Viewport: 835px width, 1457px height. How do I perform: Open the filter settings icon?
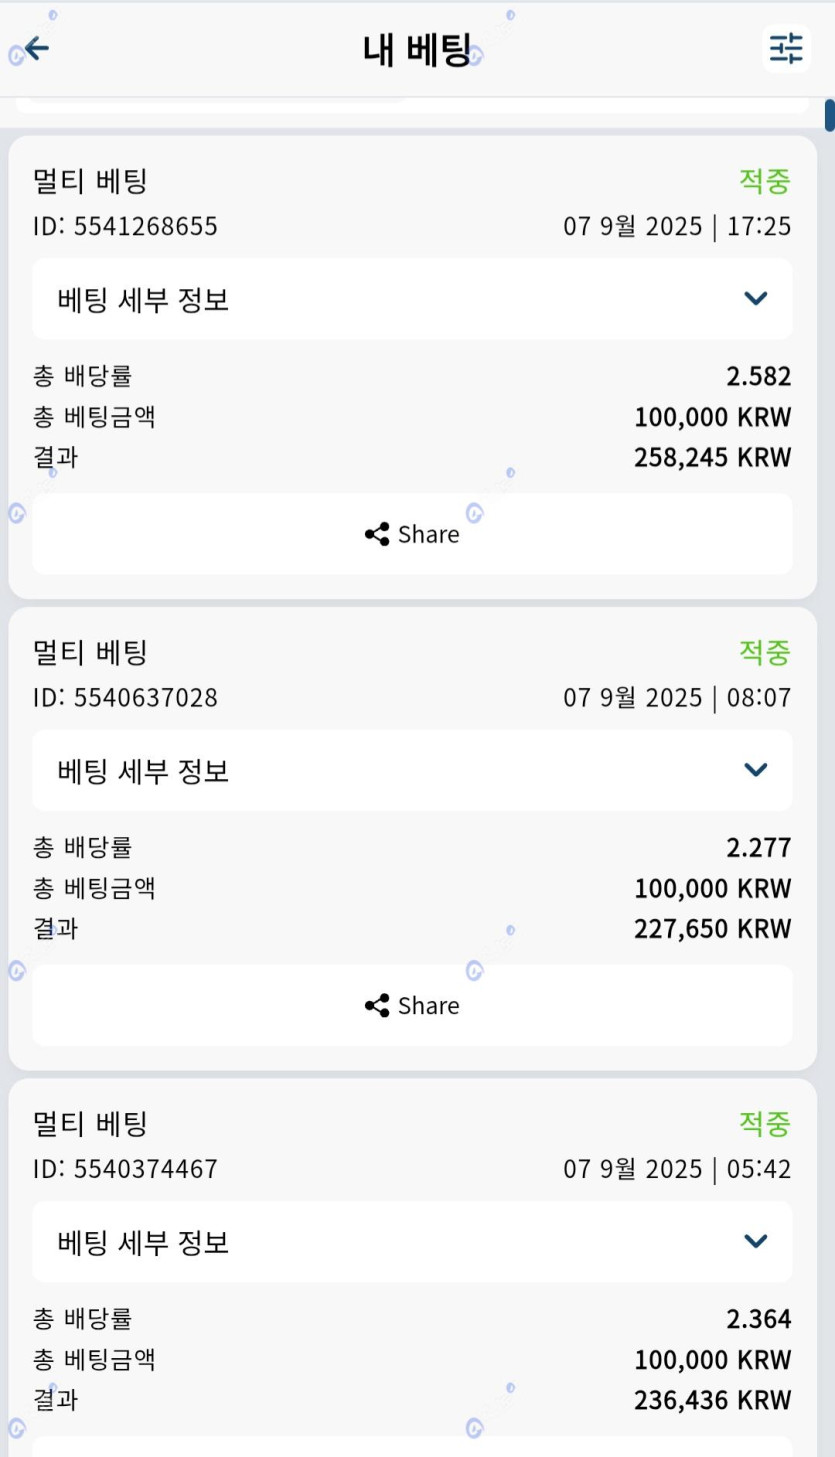coord(786,48)
